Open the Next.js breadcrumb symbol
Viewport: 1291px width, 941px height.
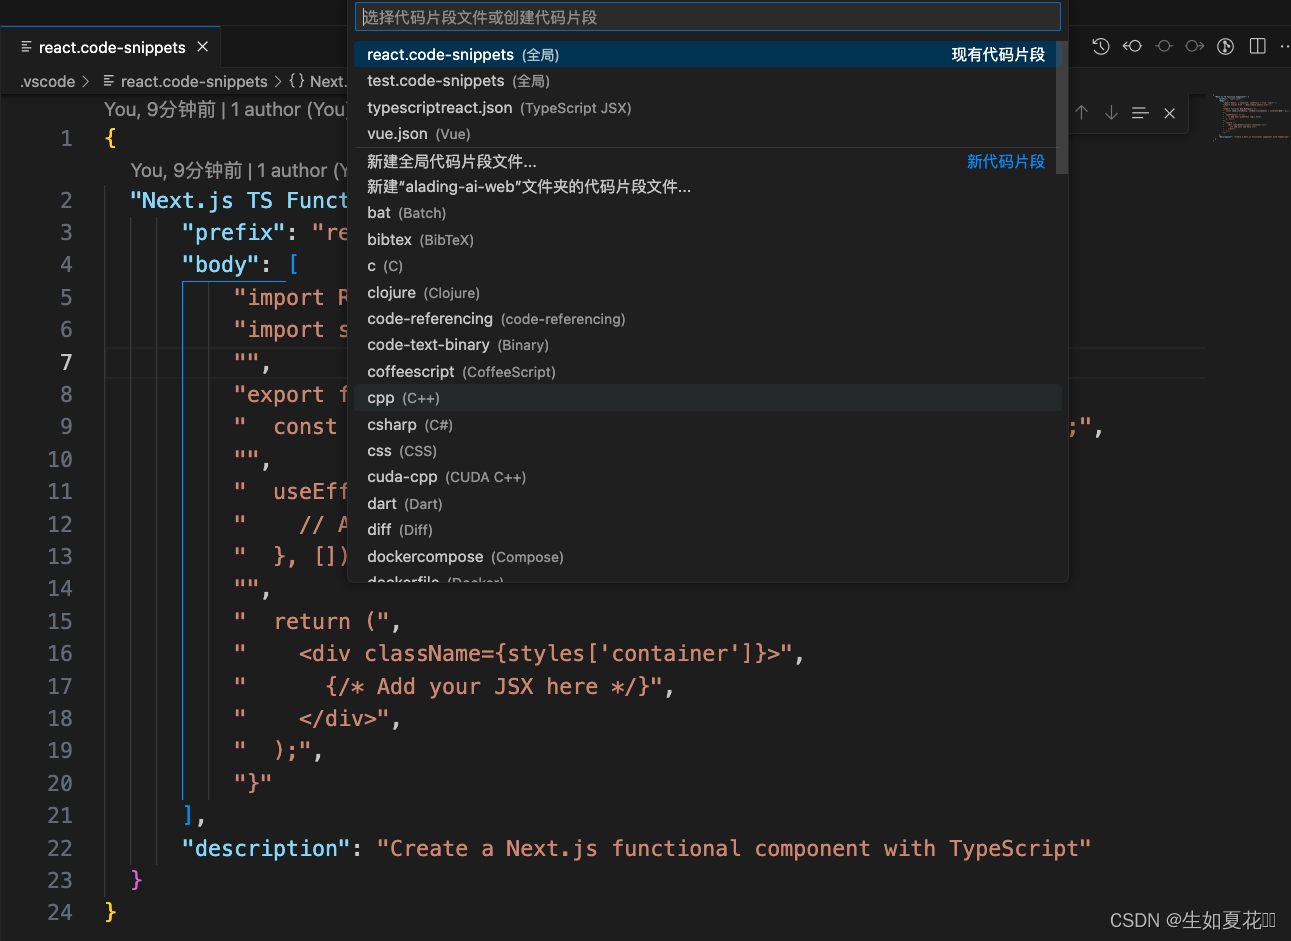pyautogui.click(x=318, y=81)
